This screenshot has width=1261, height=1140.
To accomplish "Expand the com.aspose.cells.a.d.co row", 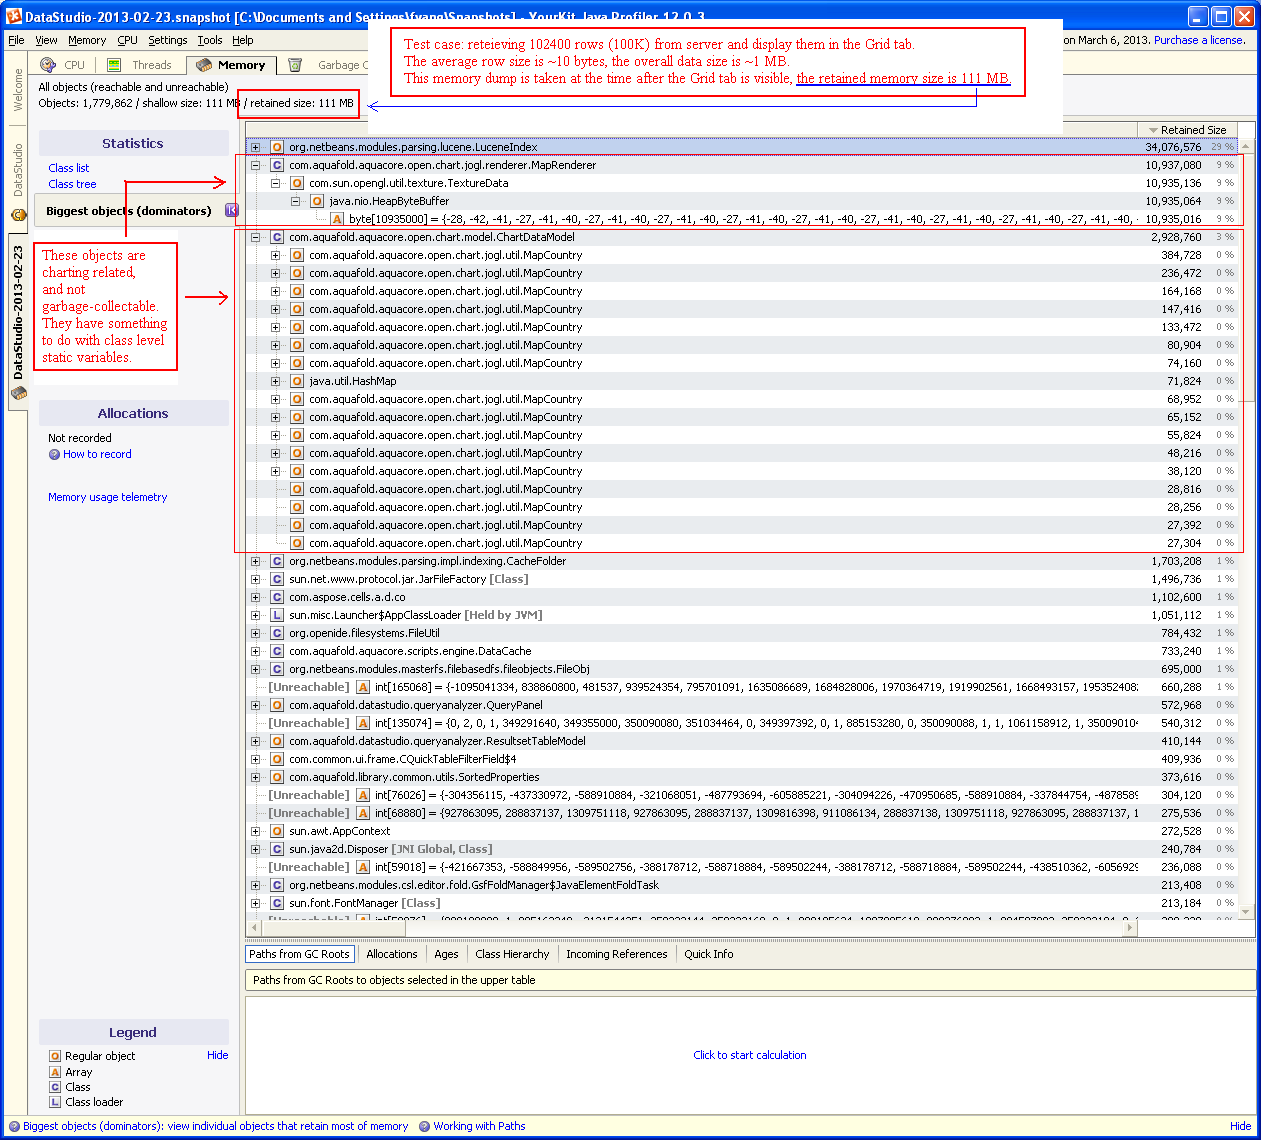I will tap(255, 597).
